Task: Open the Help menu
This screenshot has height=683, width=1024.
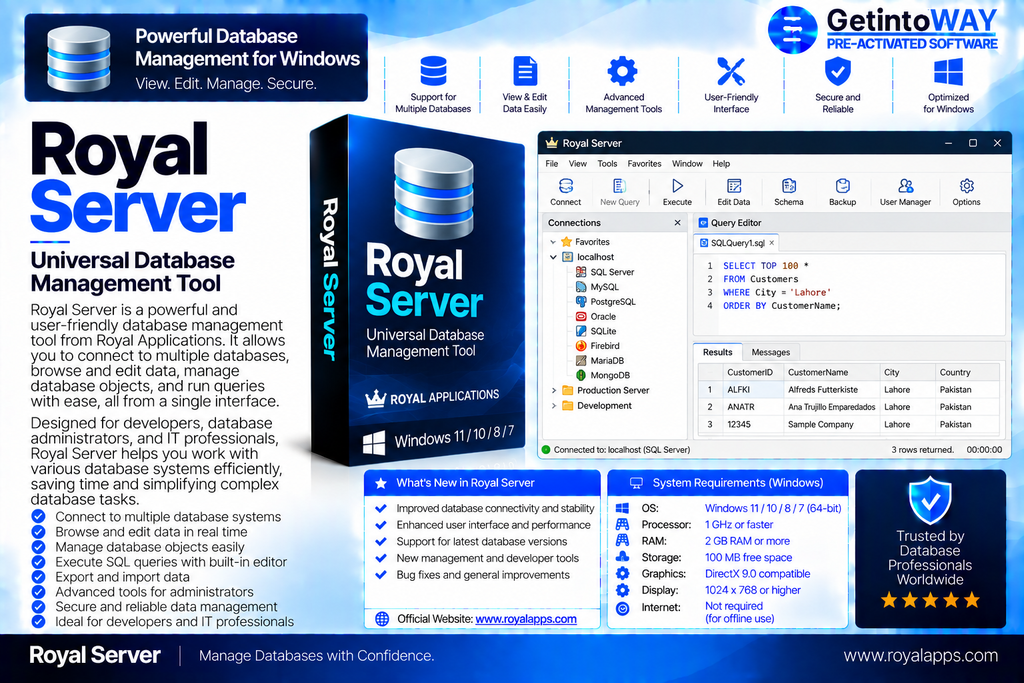Action: pyautogui.click(x=721, y=164)
